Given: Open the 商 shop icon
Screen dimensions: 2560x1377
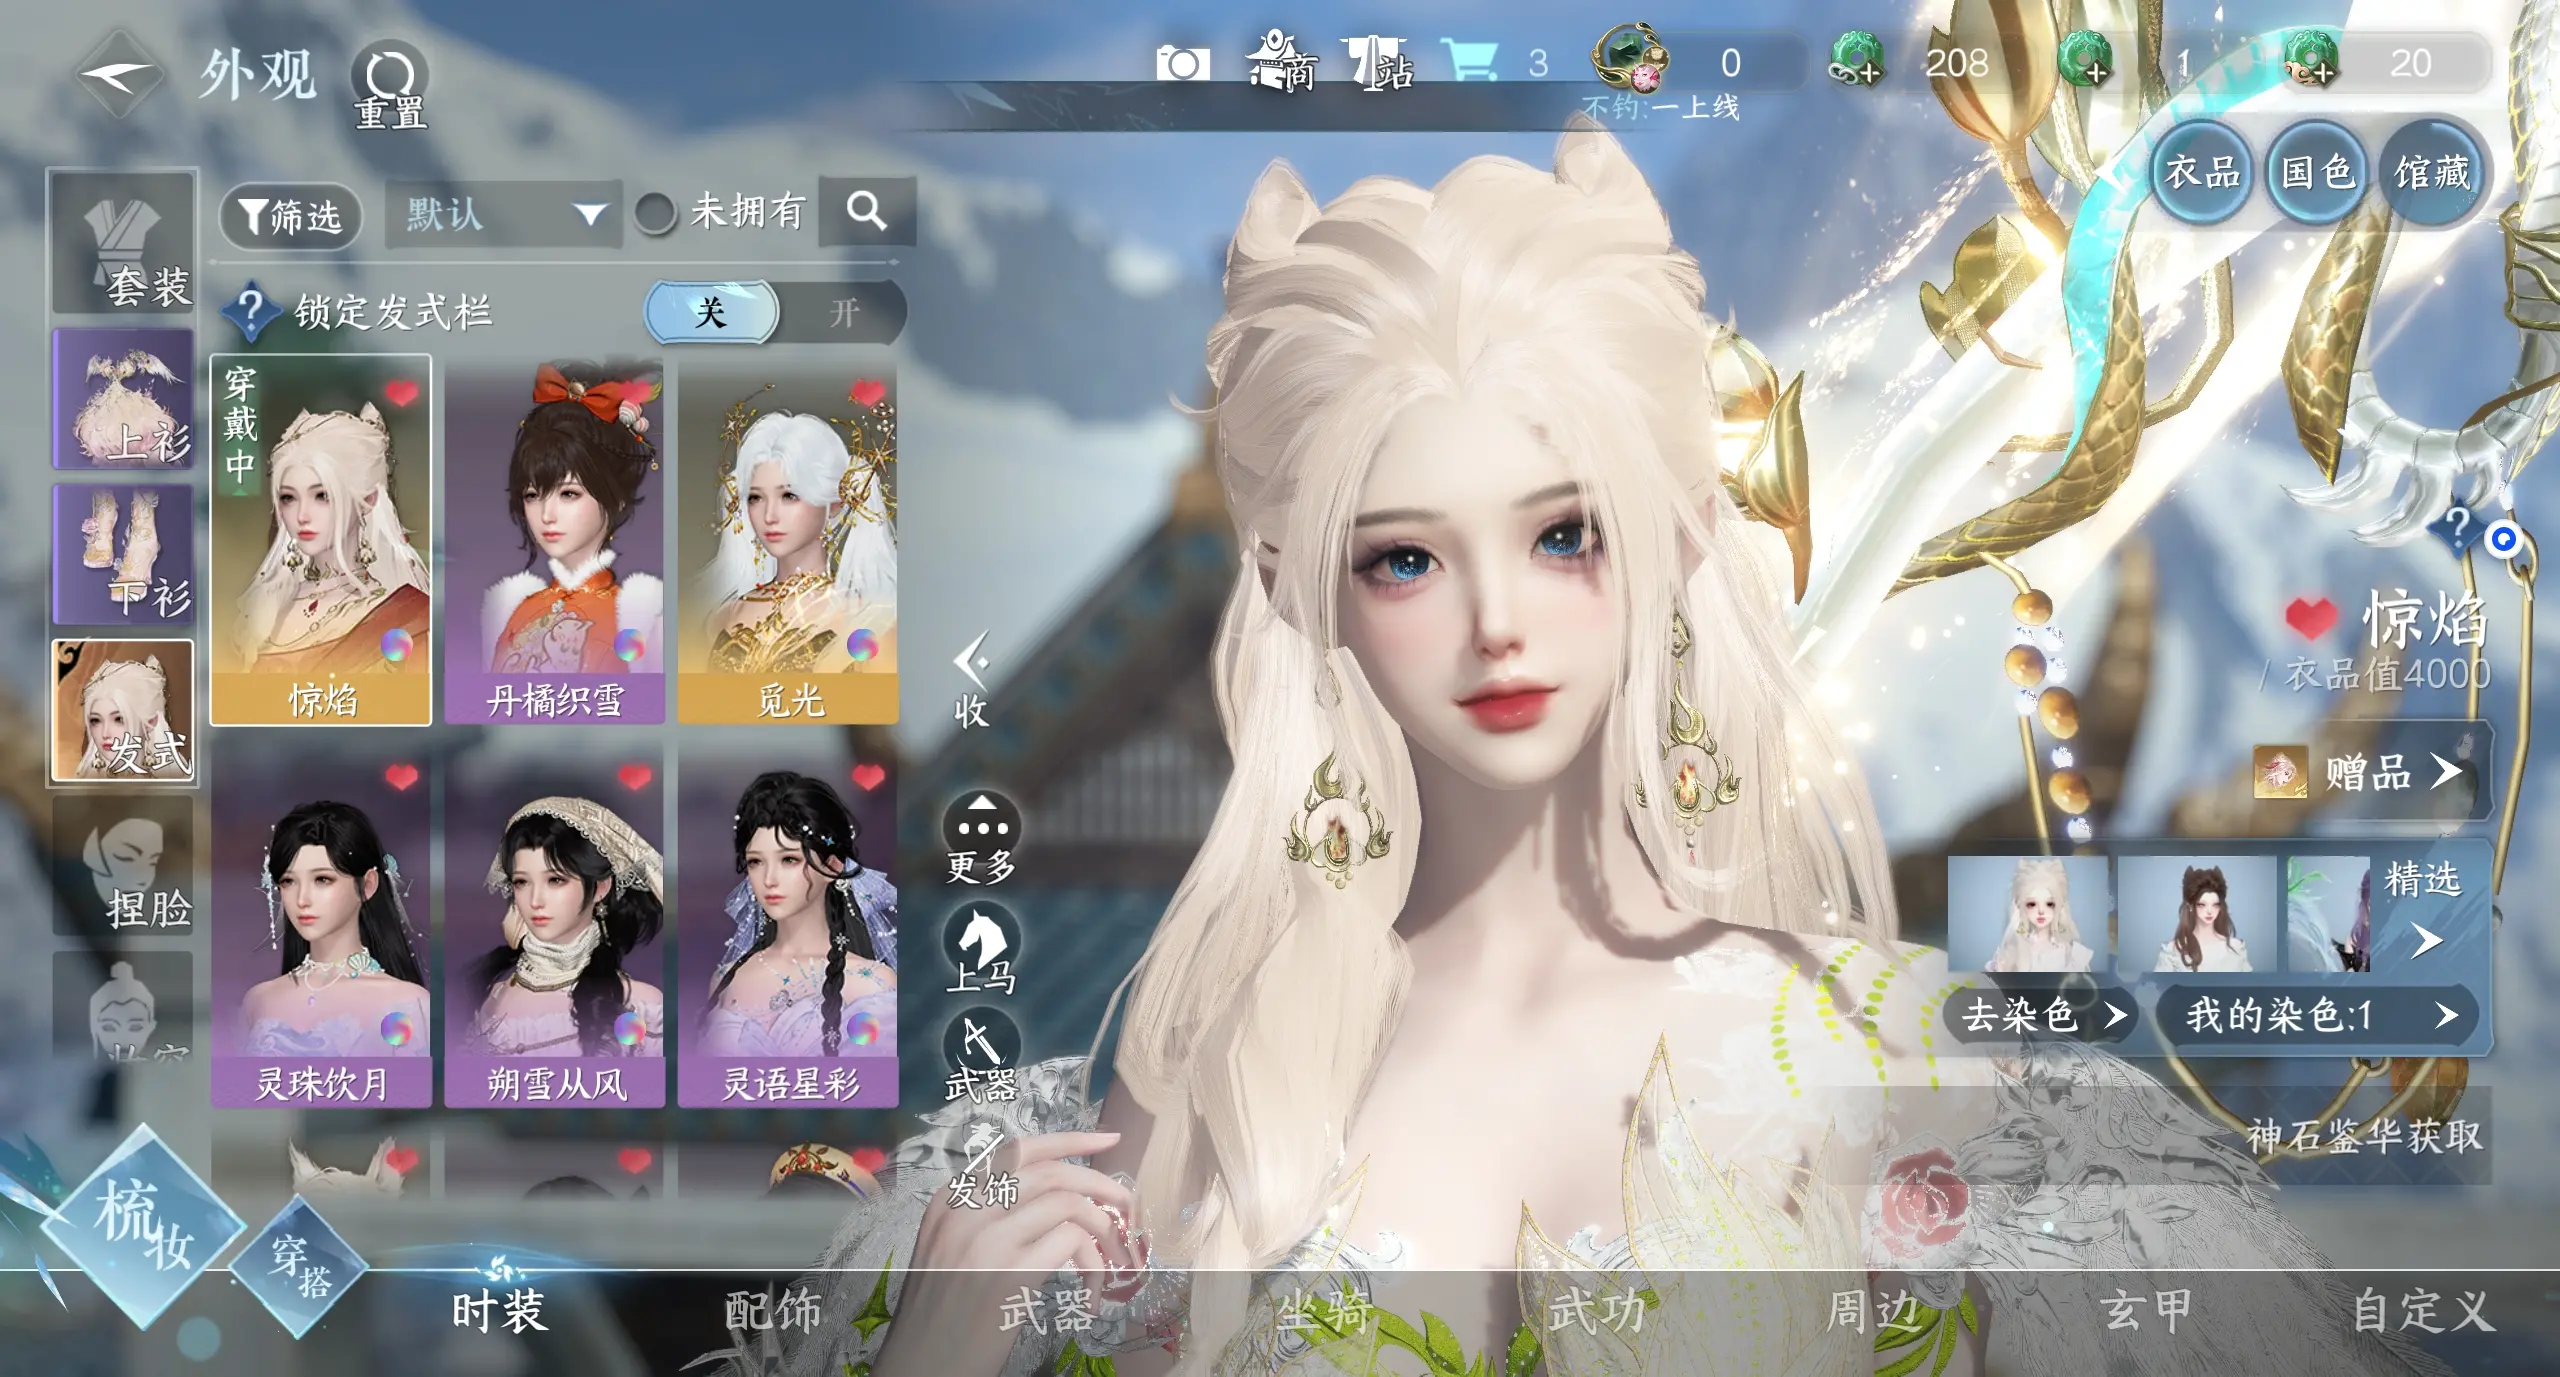Looking at the screenshot, I should (x=1282, y=62).
